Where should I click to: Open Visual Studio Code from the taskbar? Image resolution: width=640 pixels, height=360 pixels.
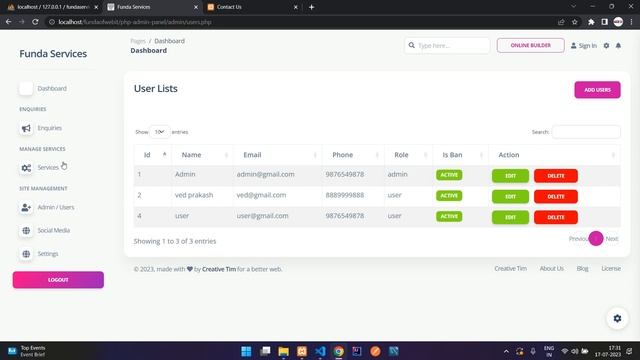click(x=320, y=351)
